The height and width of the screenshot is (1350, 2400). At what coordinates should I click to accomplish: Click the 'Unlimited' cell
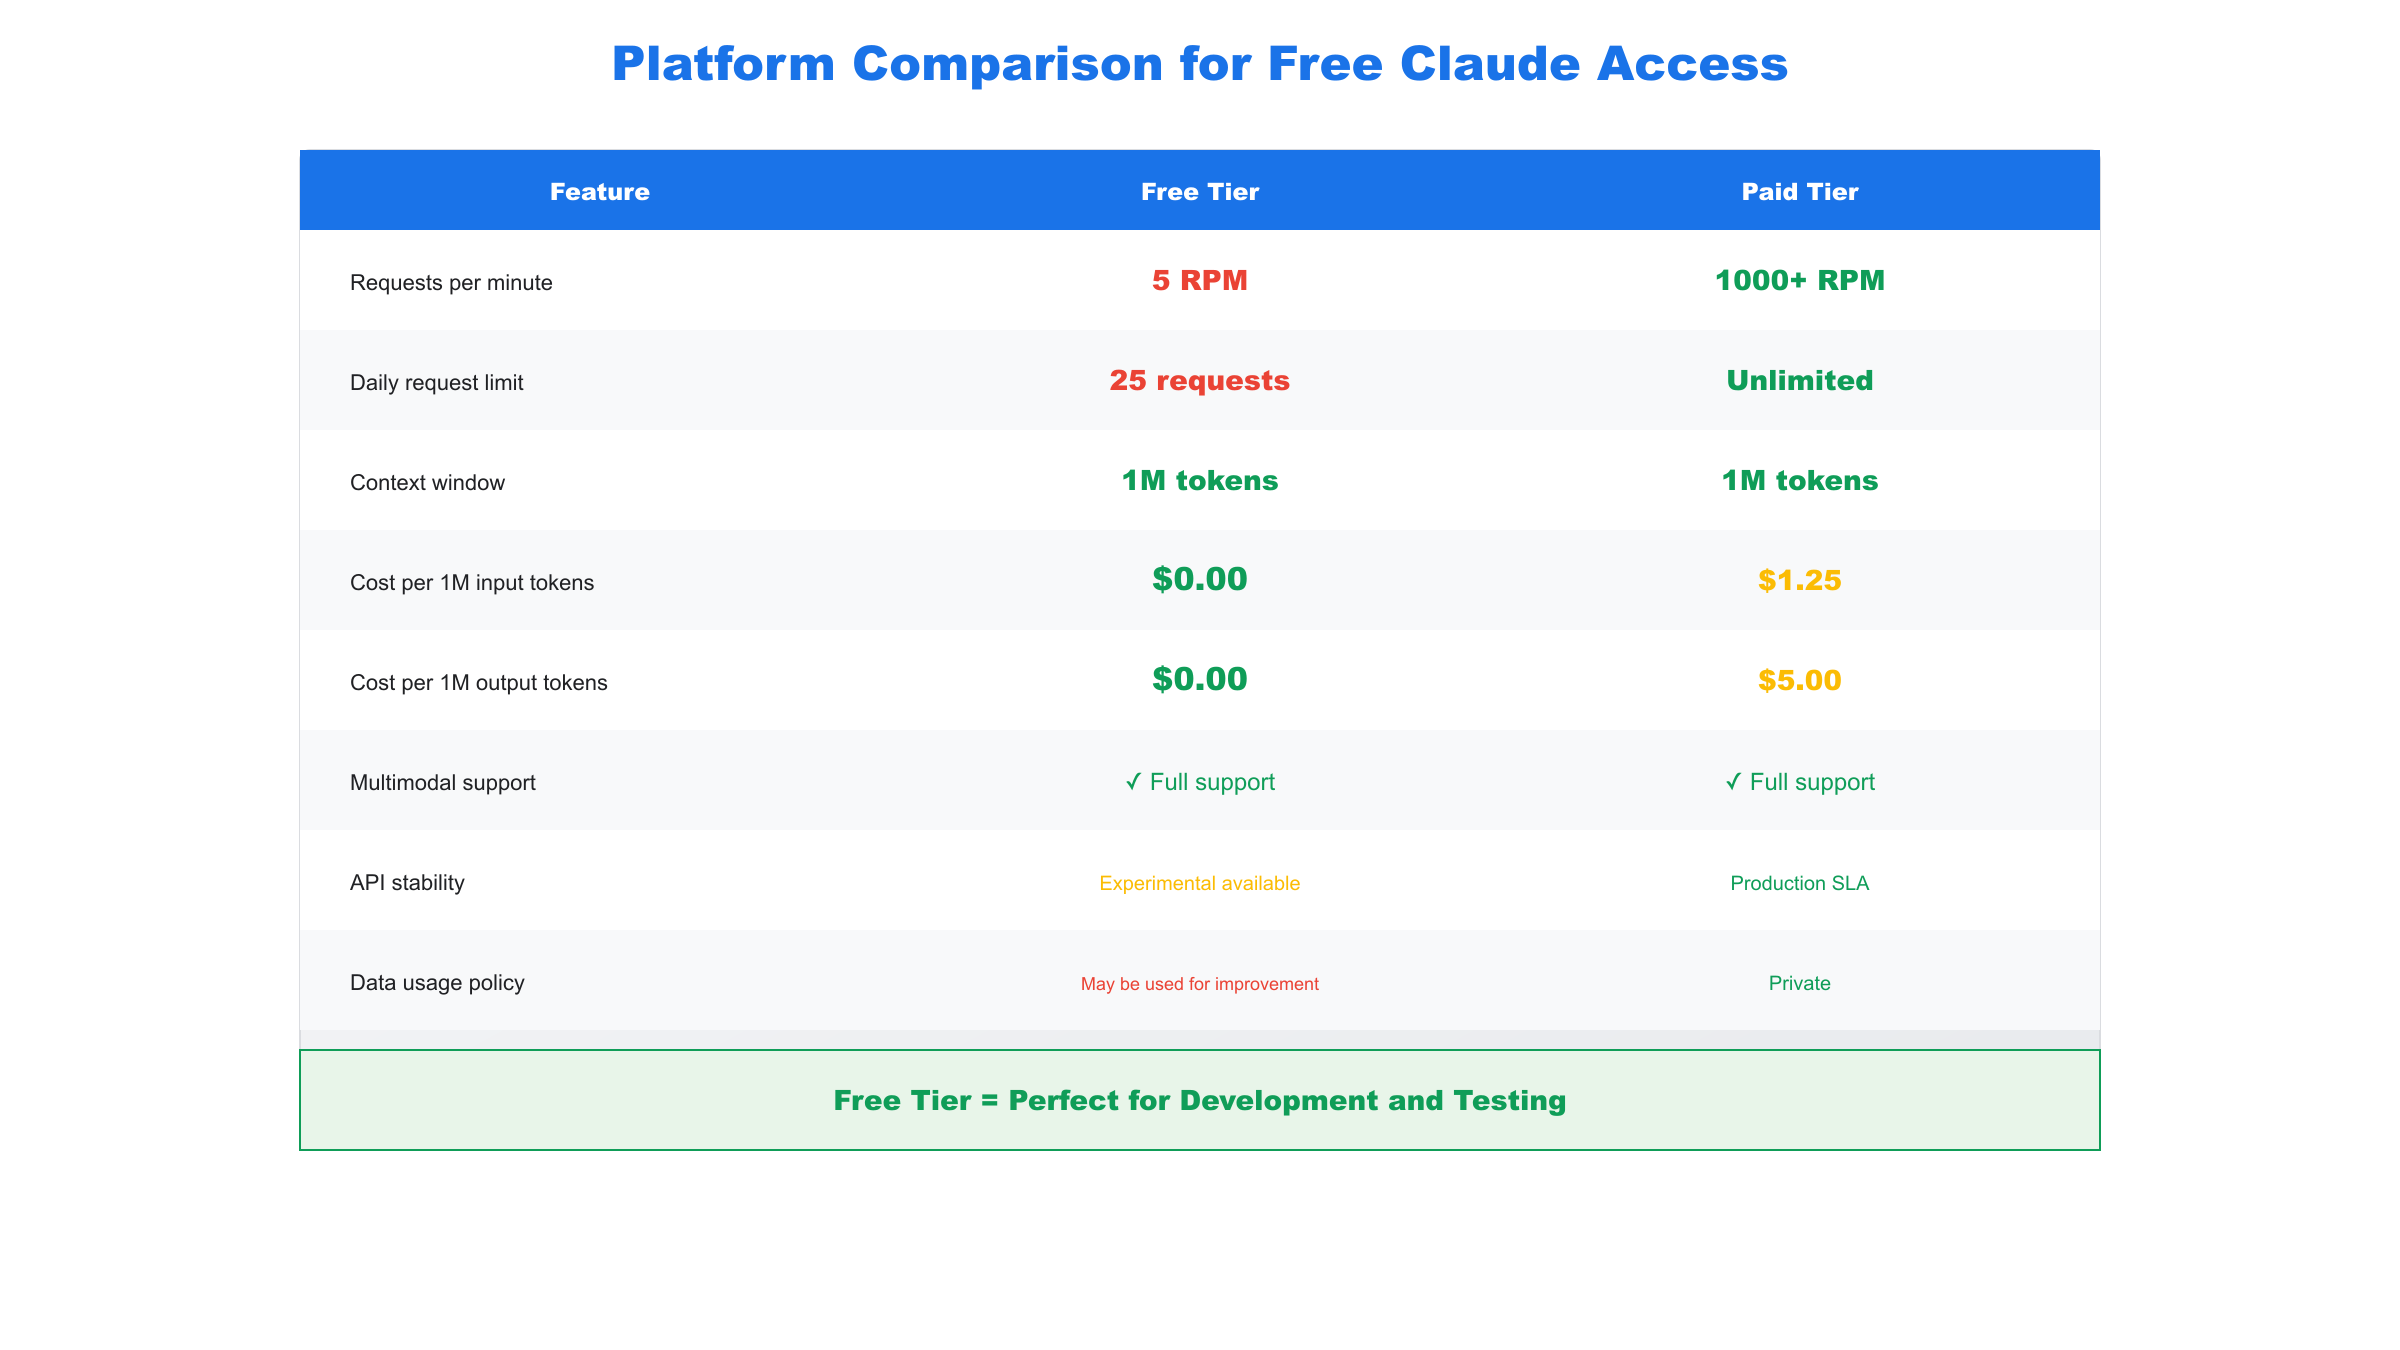pyautogui.click(x=1800, y=380)
